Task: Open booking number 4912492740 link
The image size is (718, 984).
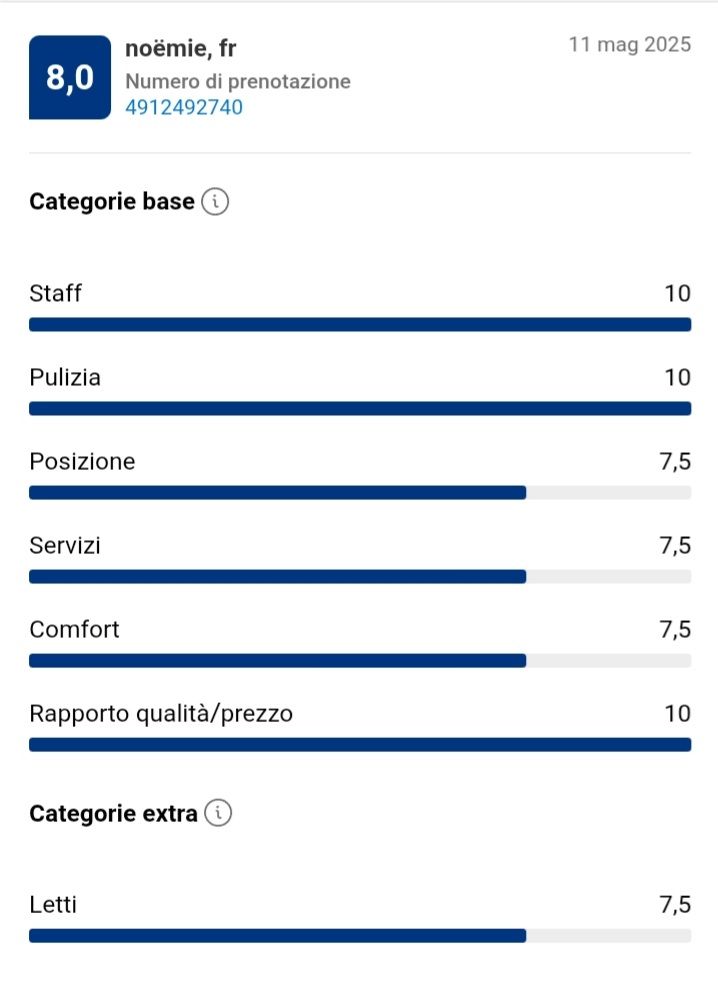Action: point(184,107)
